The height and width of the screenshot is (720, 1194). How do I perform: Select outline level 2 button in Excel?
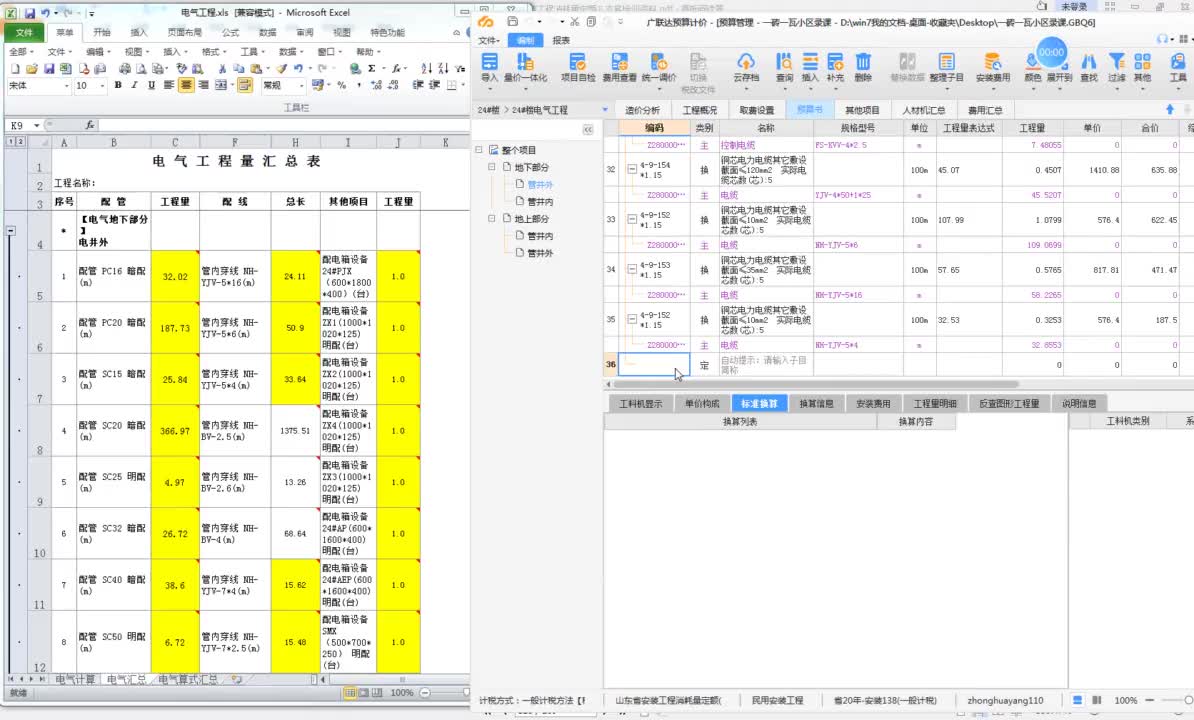(20, 142)
